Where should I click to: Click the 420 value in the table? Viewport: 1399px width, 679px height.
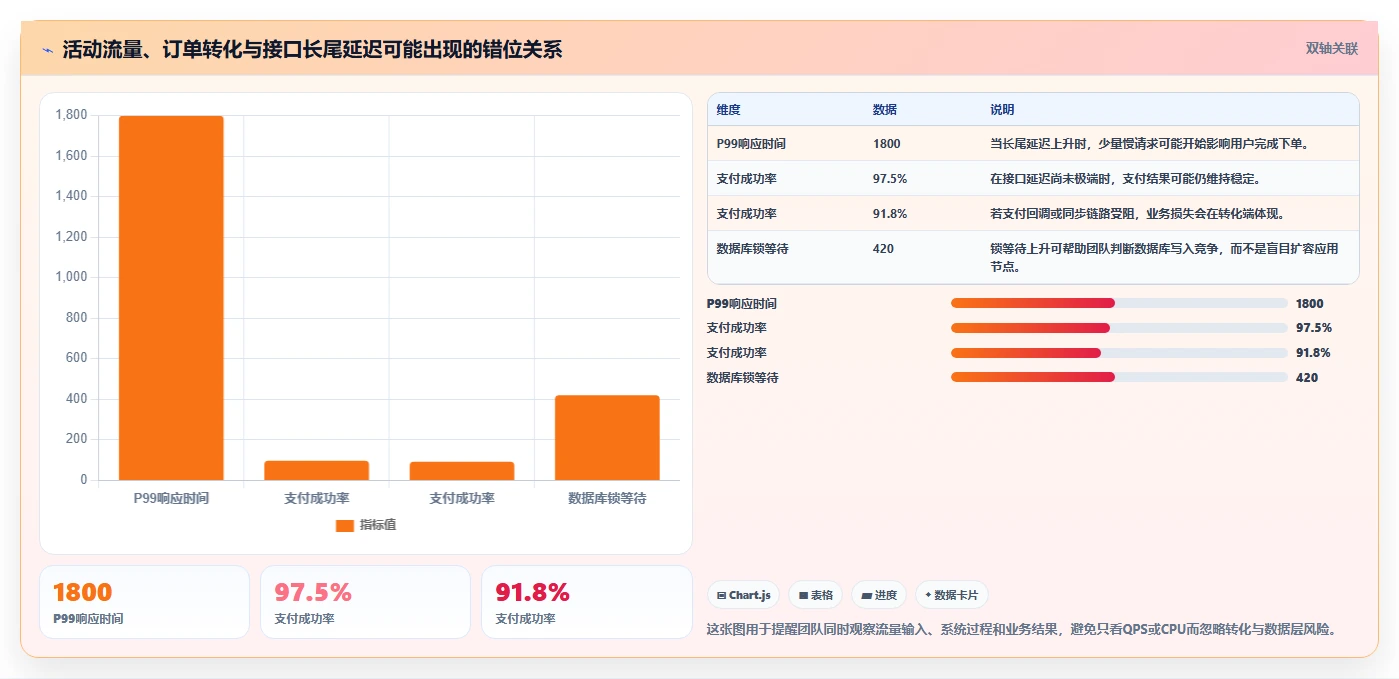[883, 249]
